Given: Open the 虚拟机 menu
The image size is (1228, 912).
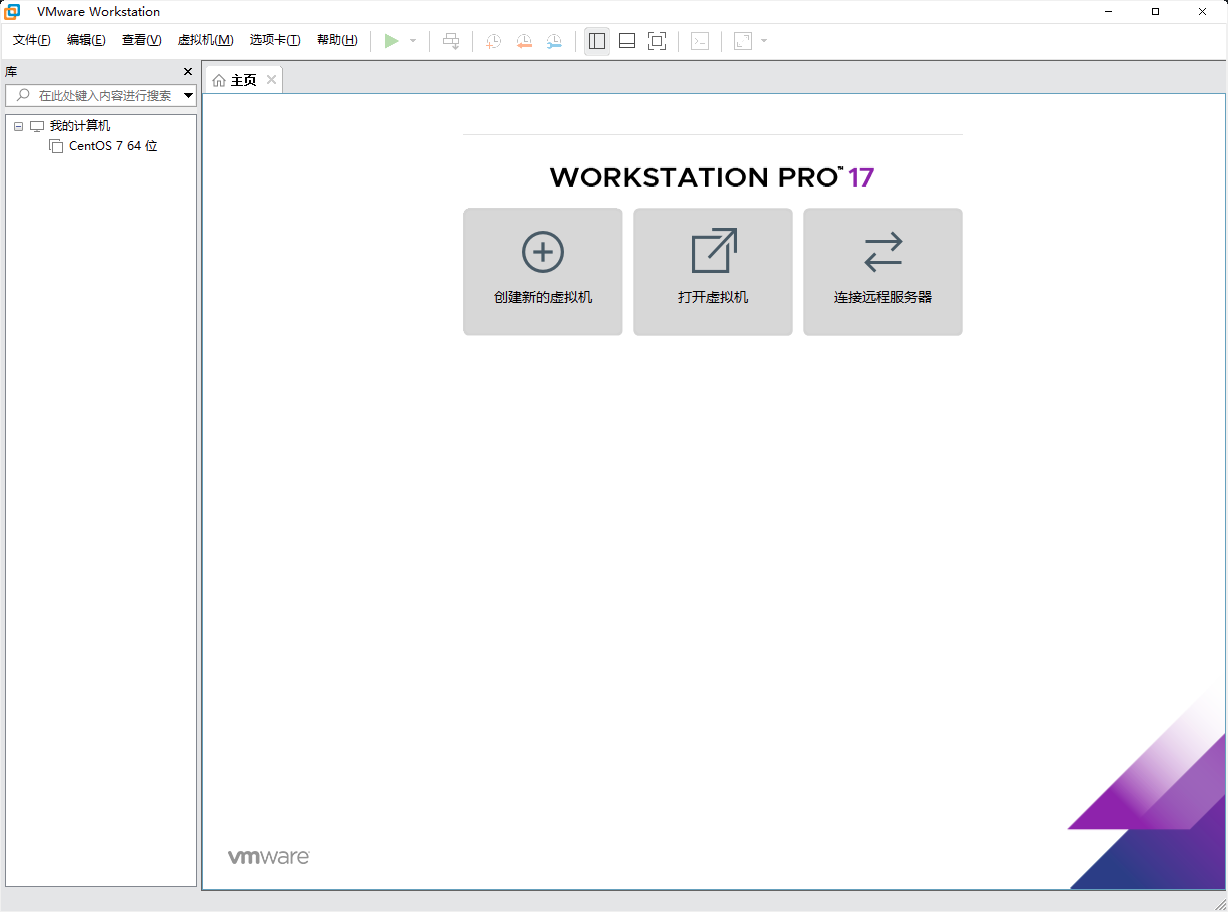Looking at the screenshot, I should tap(205, 40).
